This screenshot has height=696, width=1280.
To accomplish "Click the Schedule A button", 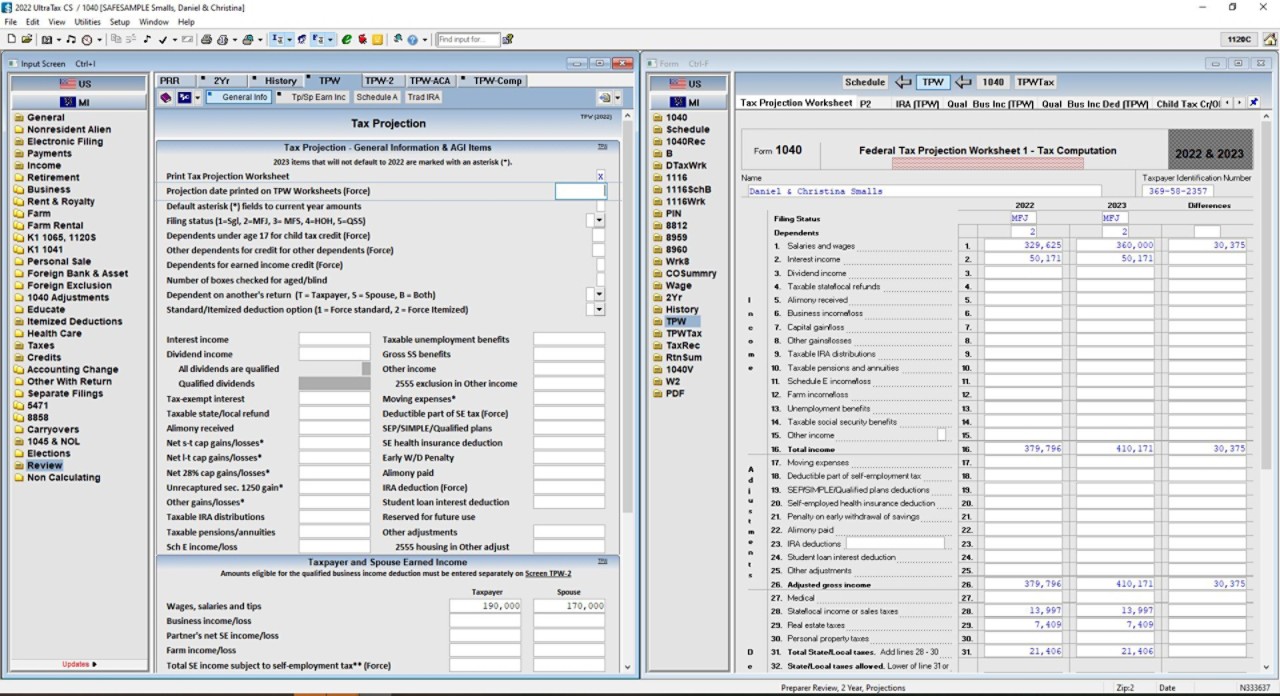I will coord(376,98).
